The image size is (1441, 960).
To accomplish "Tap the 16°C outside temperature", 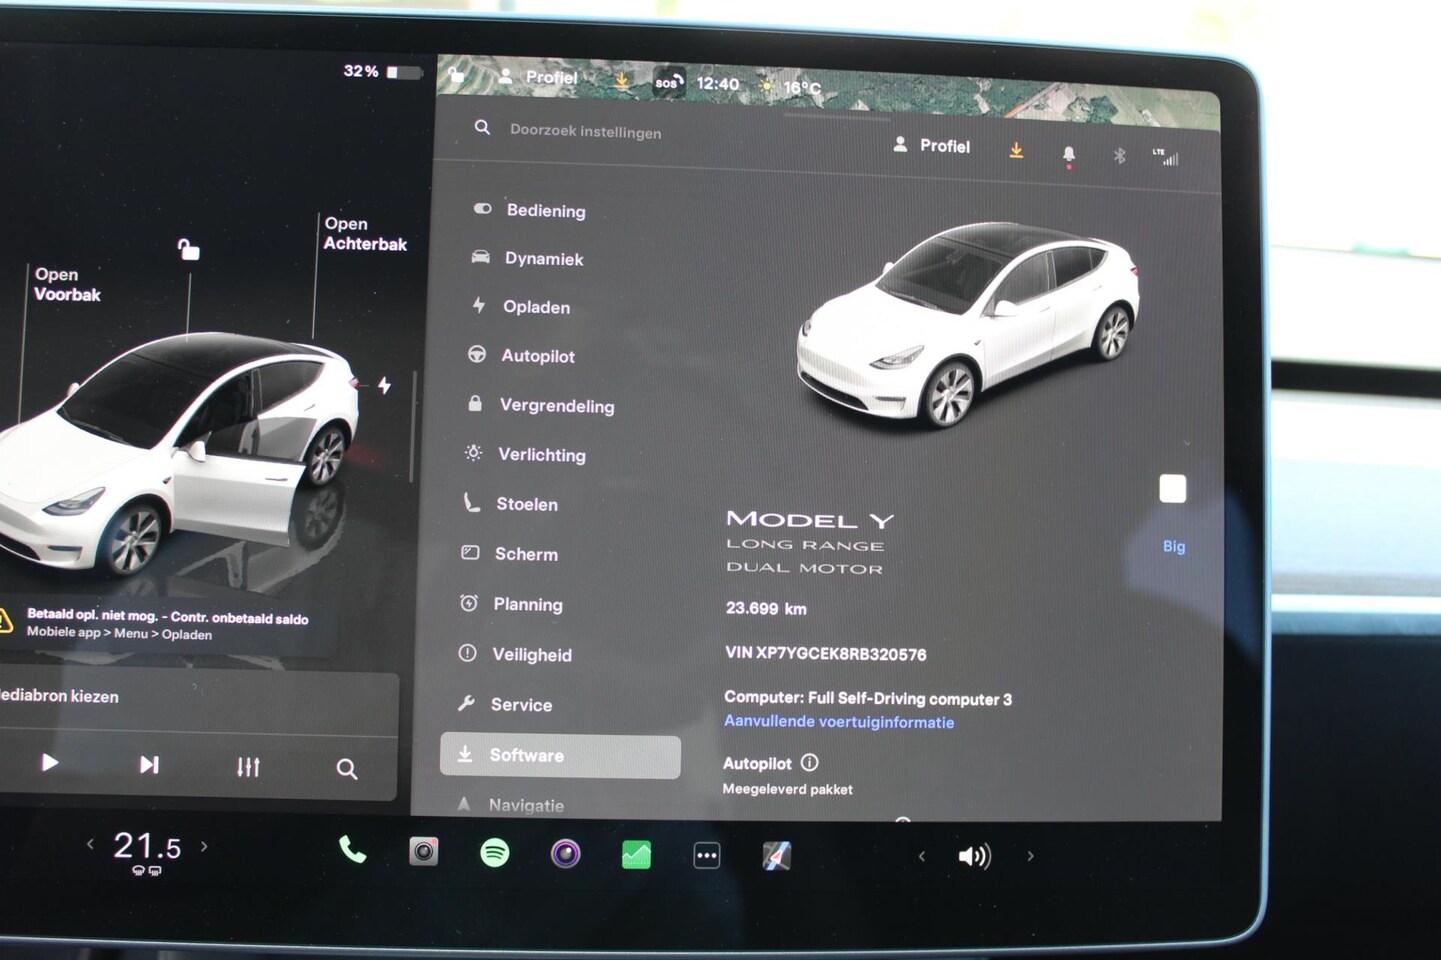I will (x=802, y=88).
